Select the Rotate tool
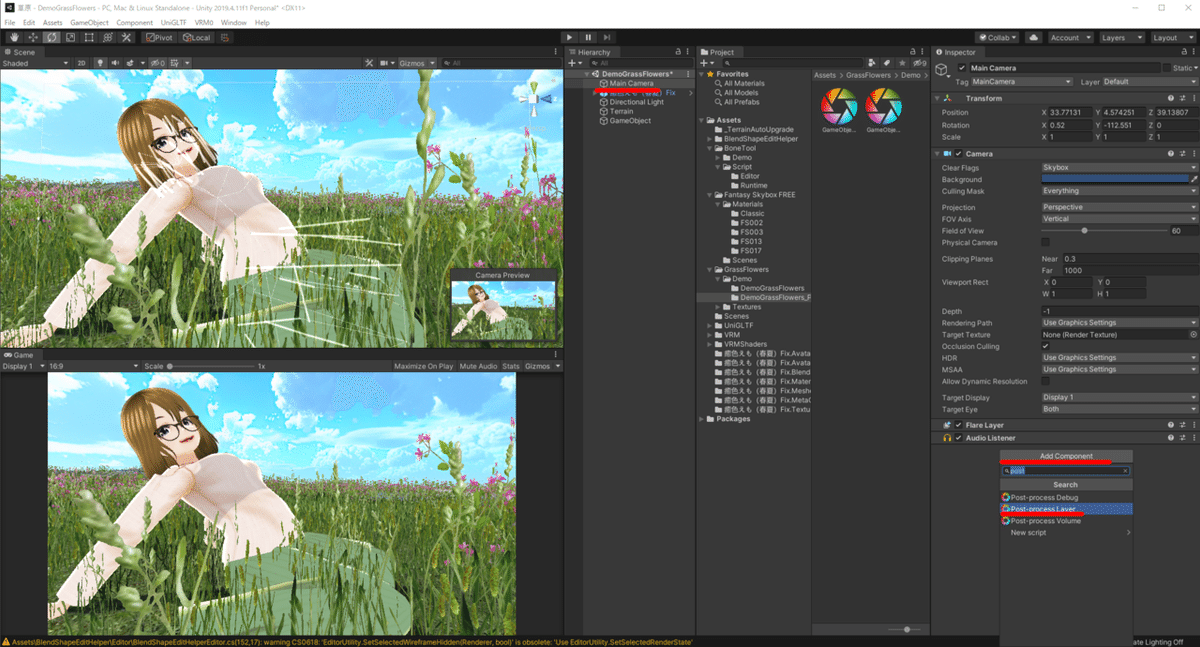Screen dimensions: 1200x647 (x=52, y=37)
